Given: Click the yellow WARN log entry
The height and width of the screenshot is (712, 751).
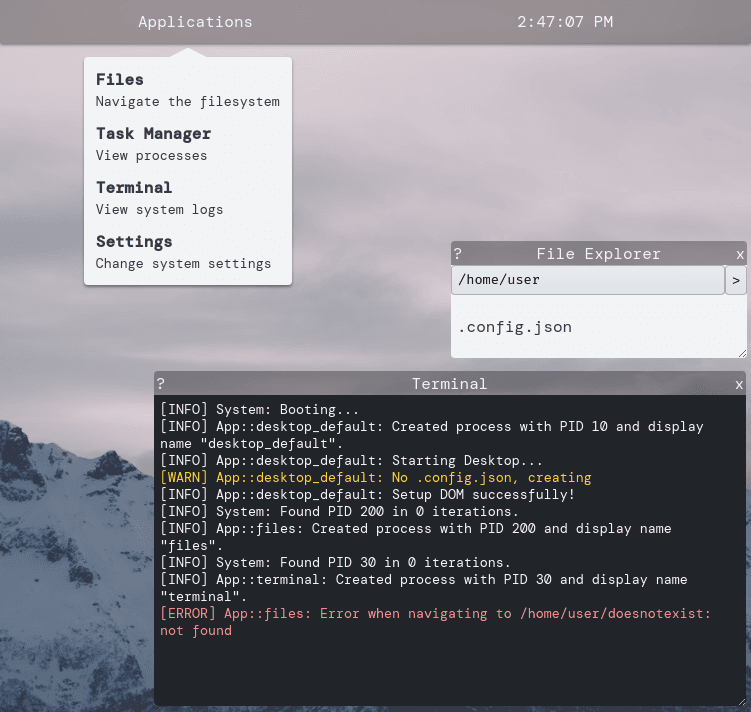Looking at the screenshot, I should pyautogui.click(x=375, y=478).
